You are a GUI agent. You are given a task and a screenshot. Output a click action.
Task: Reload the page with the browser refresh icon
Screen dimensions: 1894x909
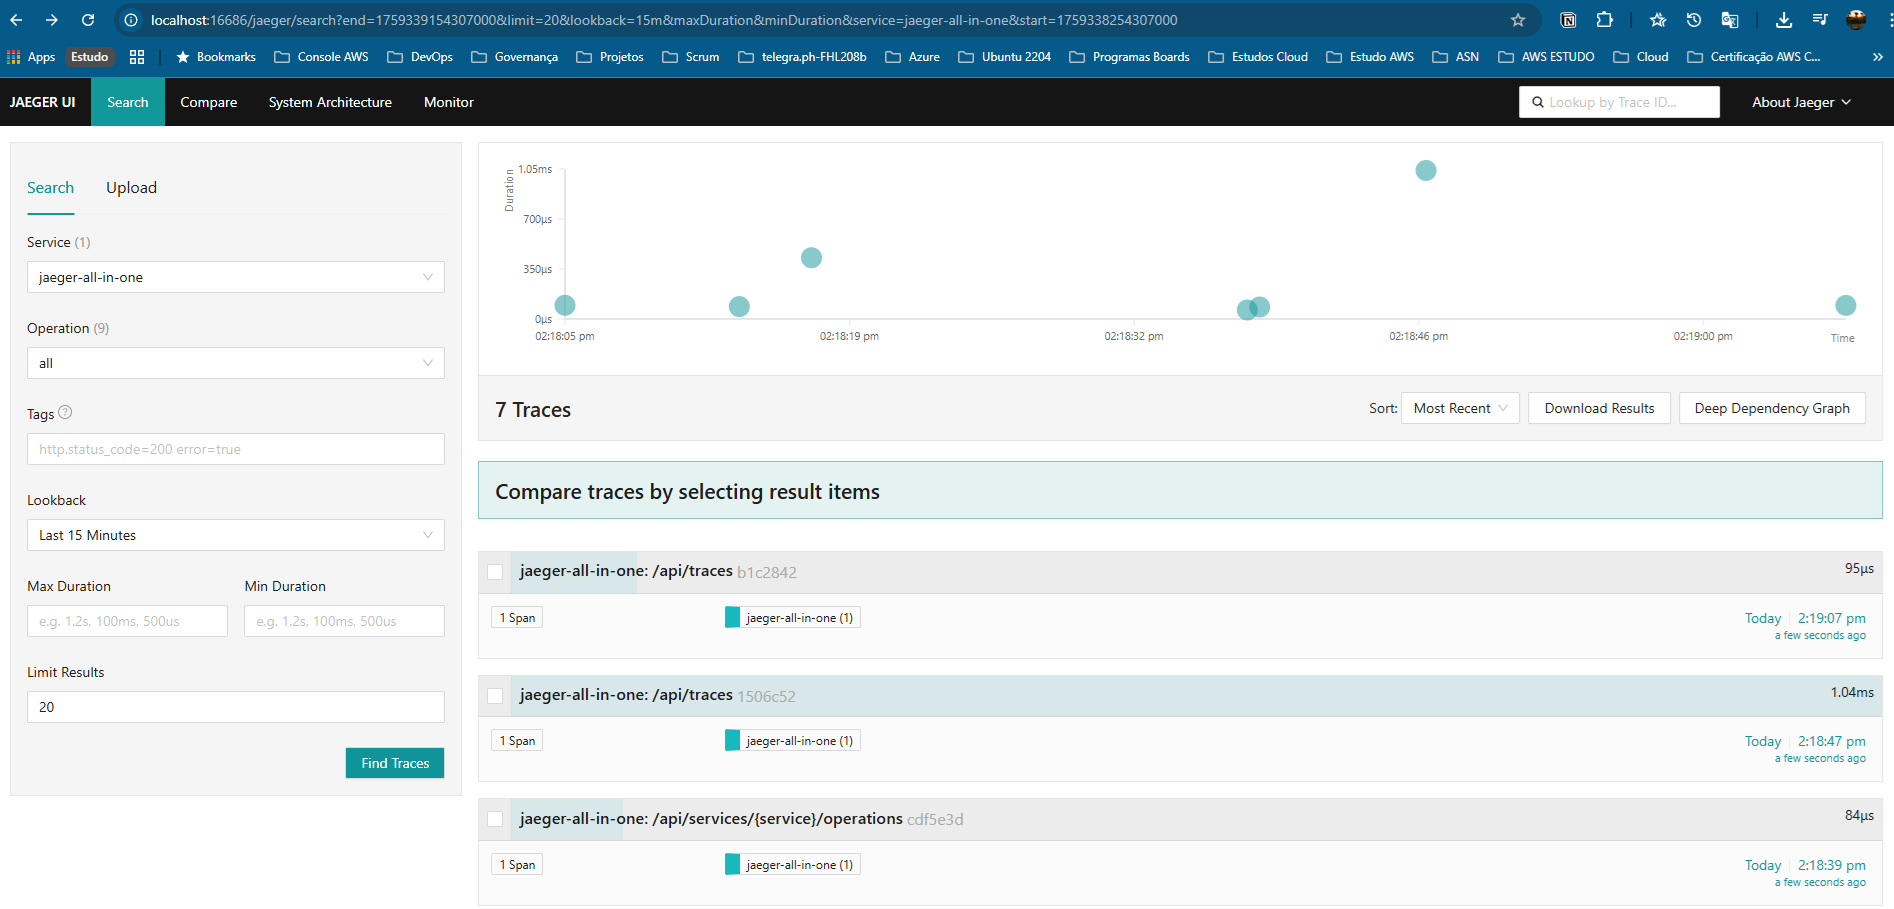tap(88, 20)
